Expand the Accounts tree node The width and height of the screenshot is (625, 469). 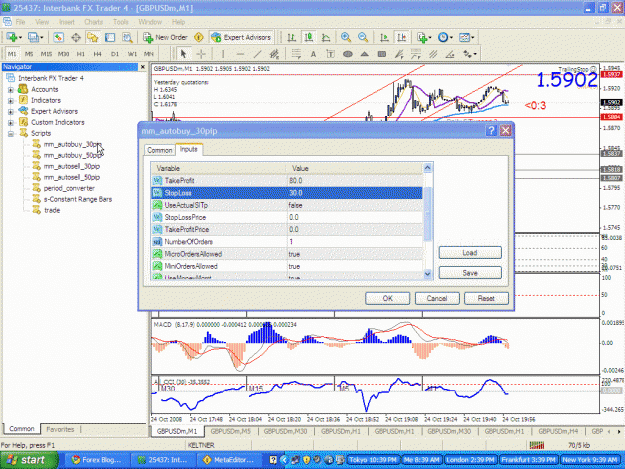click(x=11, y=90)
